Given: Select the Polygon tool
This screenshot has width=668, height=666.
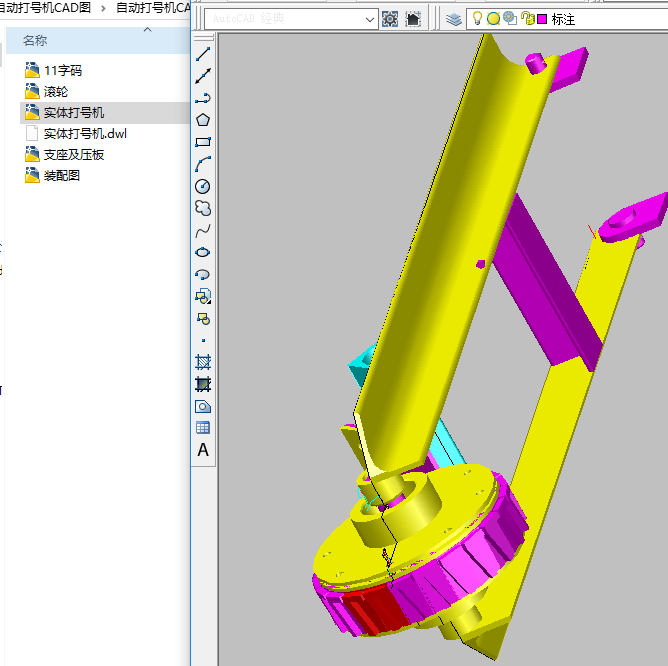Looking at the screenshot, I should pos(203,120).
